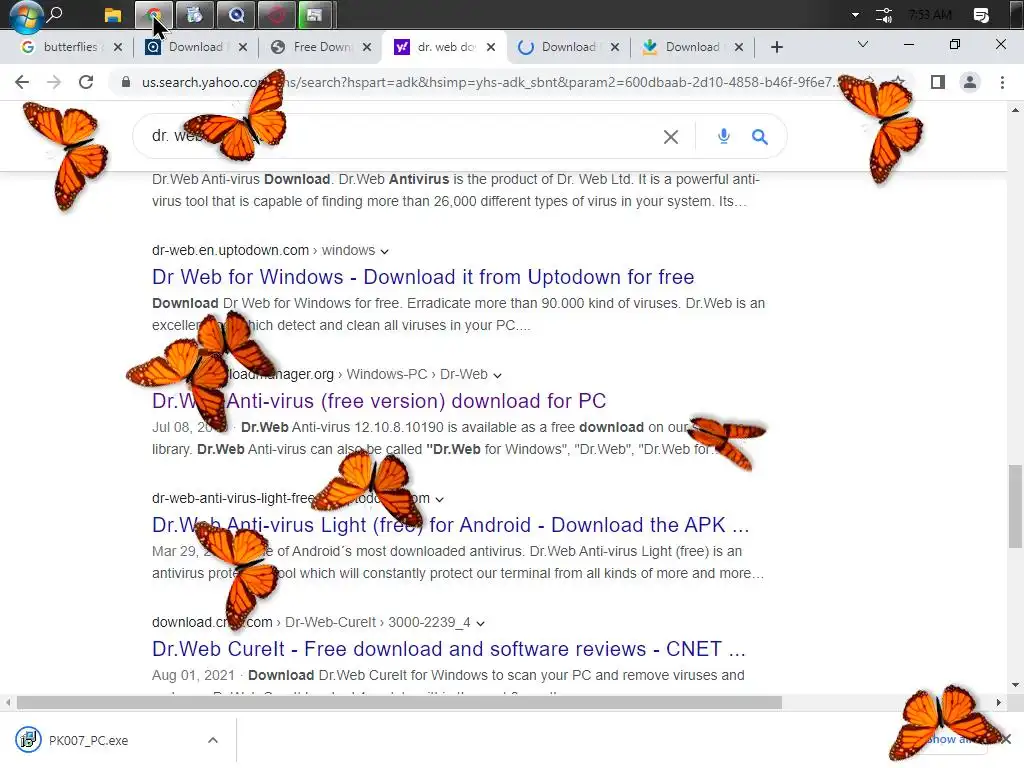Open the Chrome profile menu
This screenshot has width=1024, height=768.
click(x=970, y=82)
